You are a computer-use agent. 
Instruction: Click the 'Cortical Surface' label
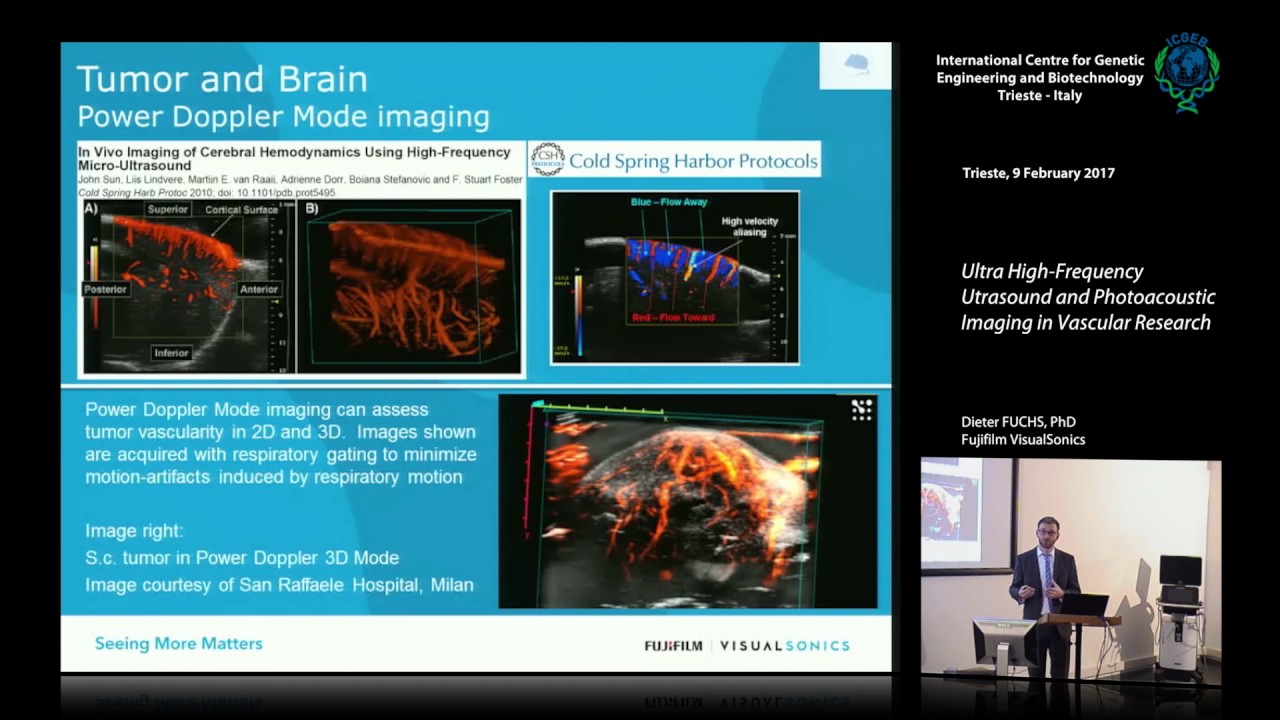click(241, 210)
